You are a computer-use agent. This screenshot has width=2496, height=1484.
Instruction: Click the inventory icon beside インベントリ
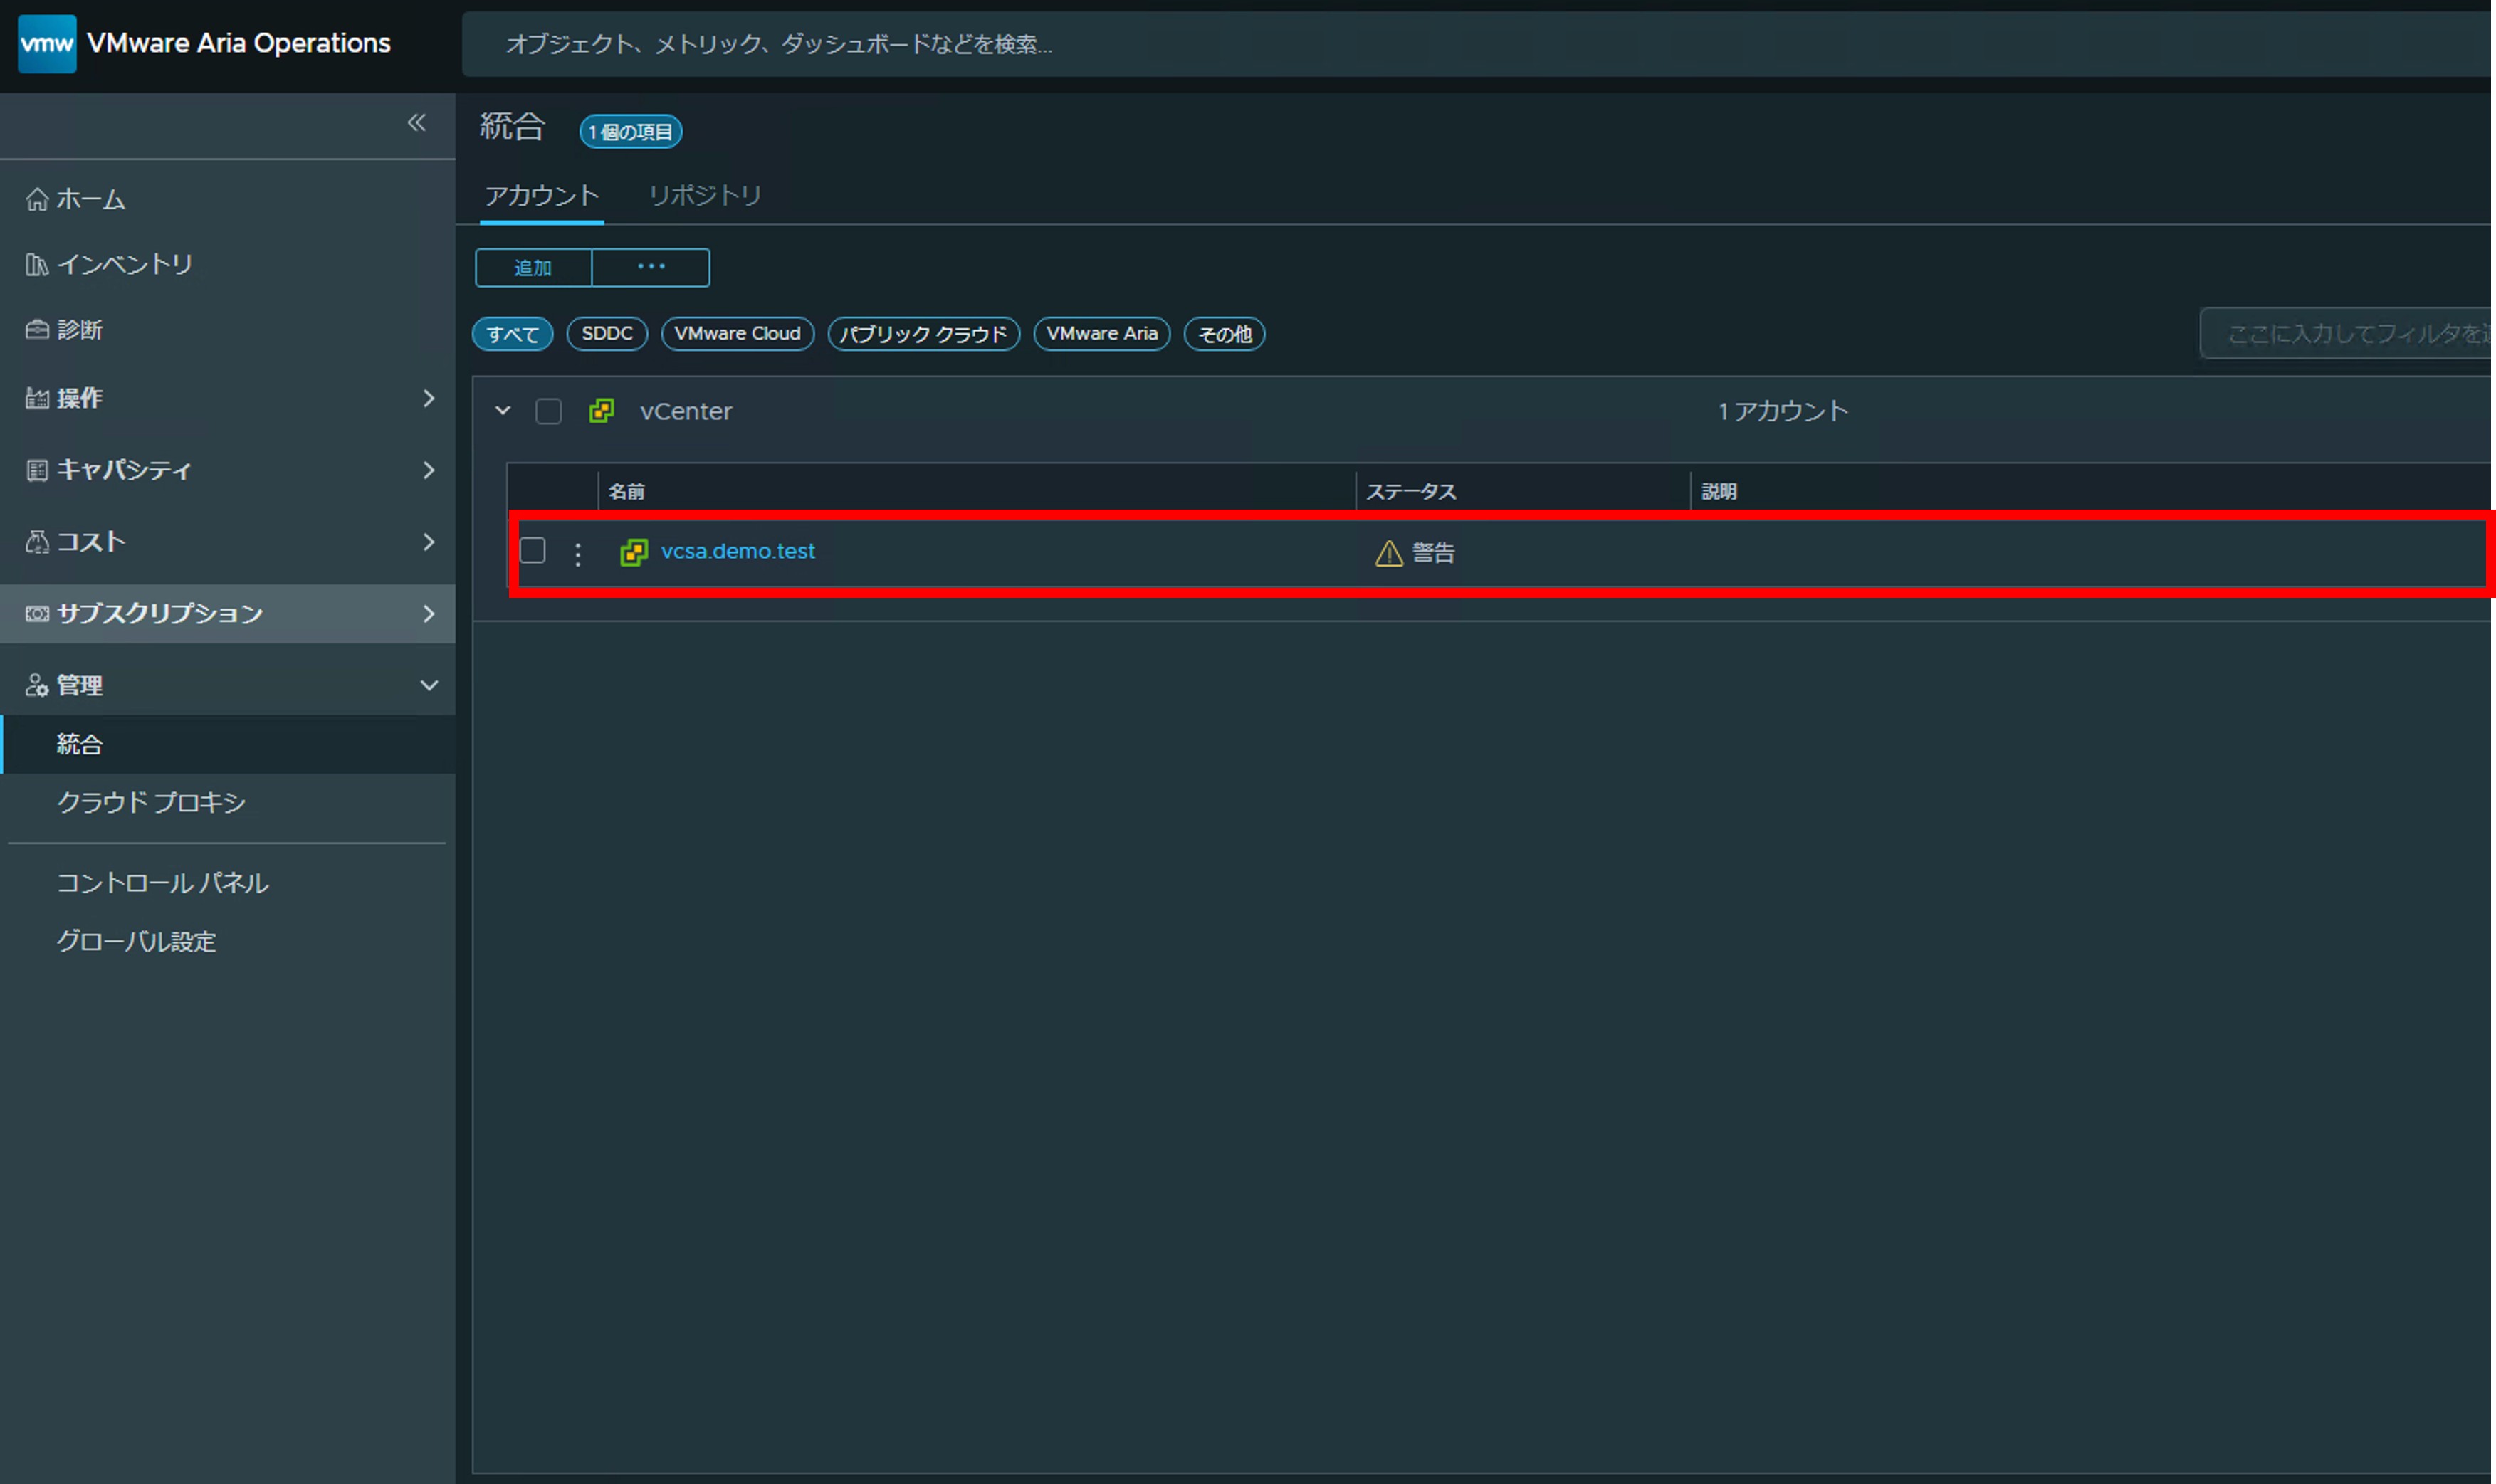37,264
